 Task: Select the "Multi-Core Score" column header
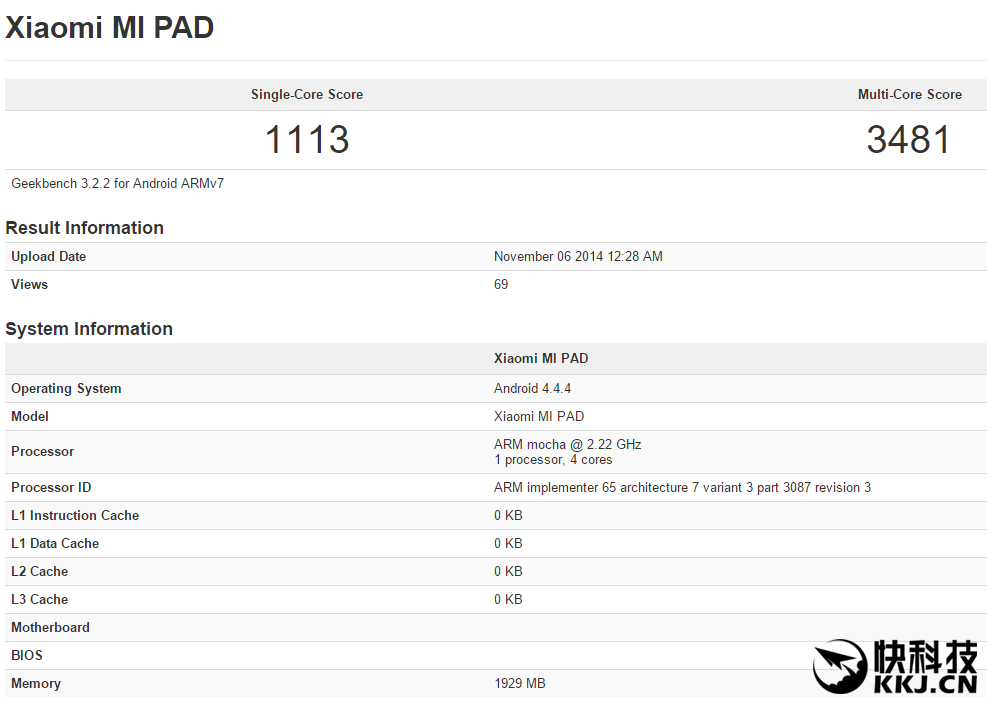coord(910,94)
